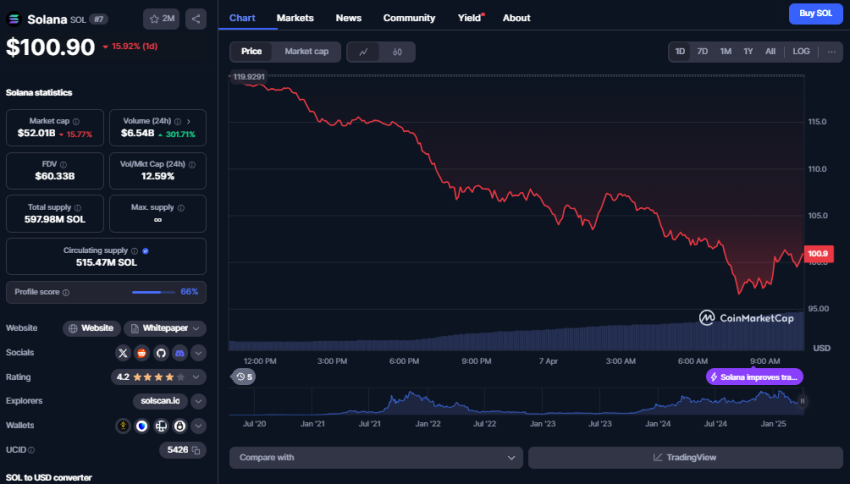Open the Yield tab
The width and height of the screenshot is (850, 484).
click(469, 18)
